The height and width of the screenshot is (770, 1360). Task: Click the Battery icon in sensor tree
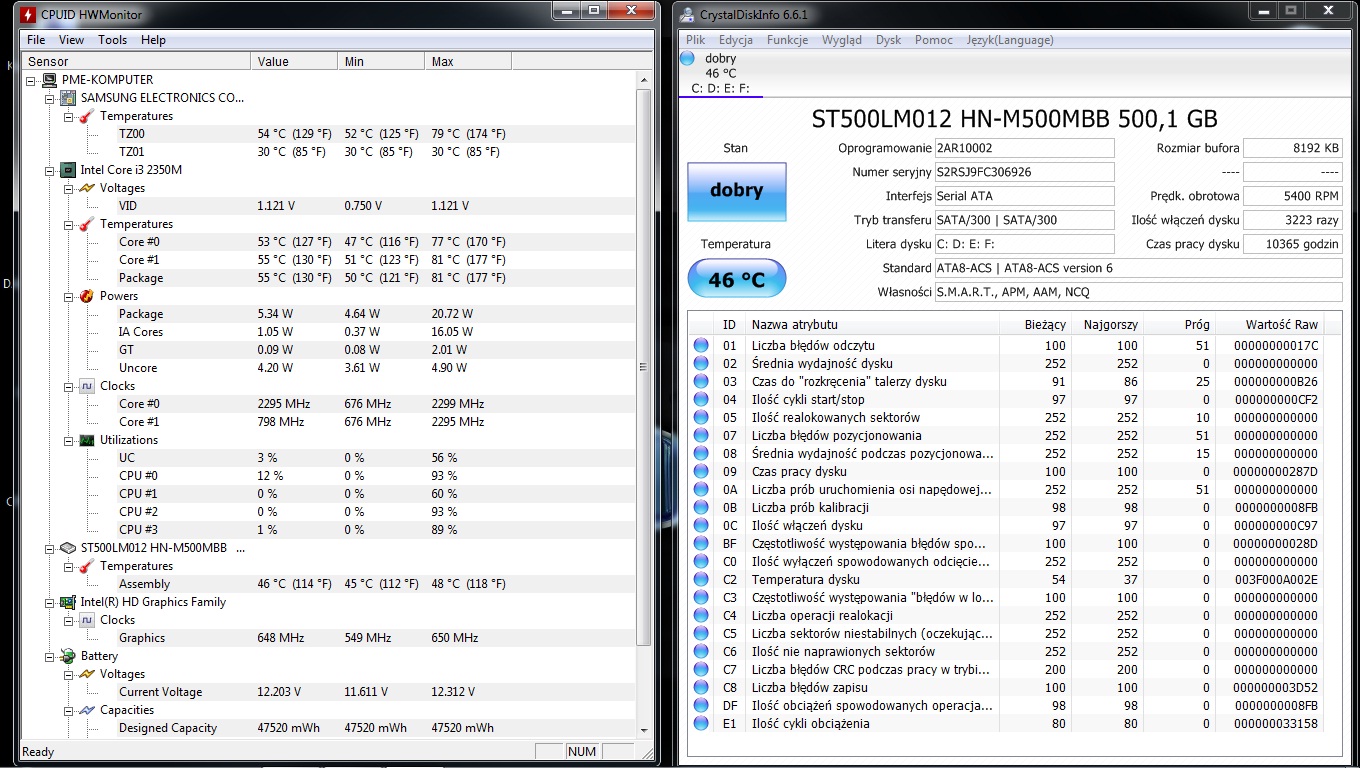coord(68,656)
